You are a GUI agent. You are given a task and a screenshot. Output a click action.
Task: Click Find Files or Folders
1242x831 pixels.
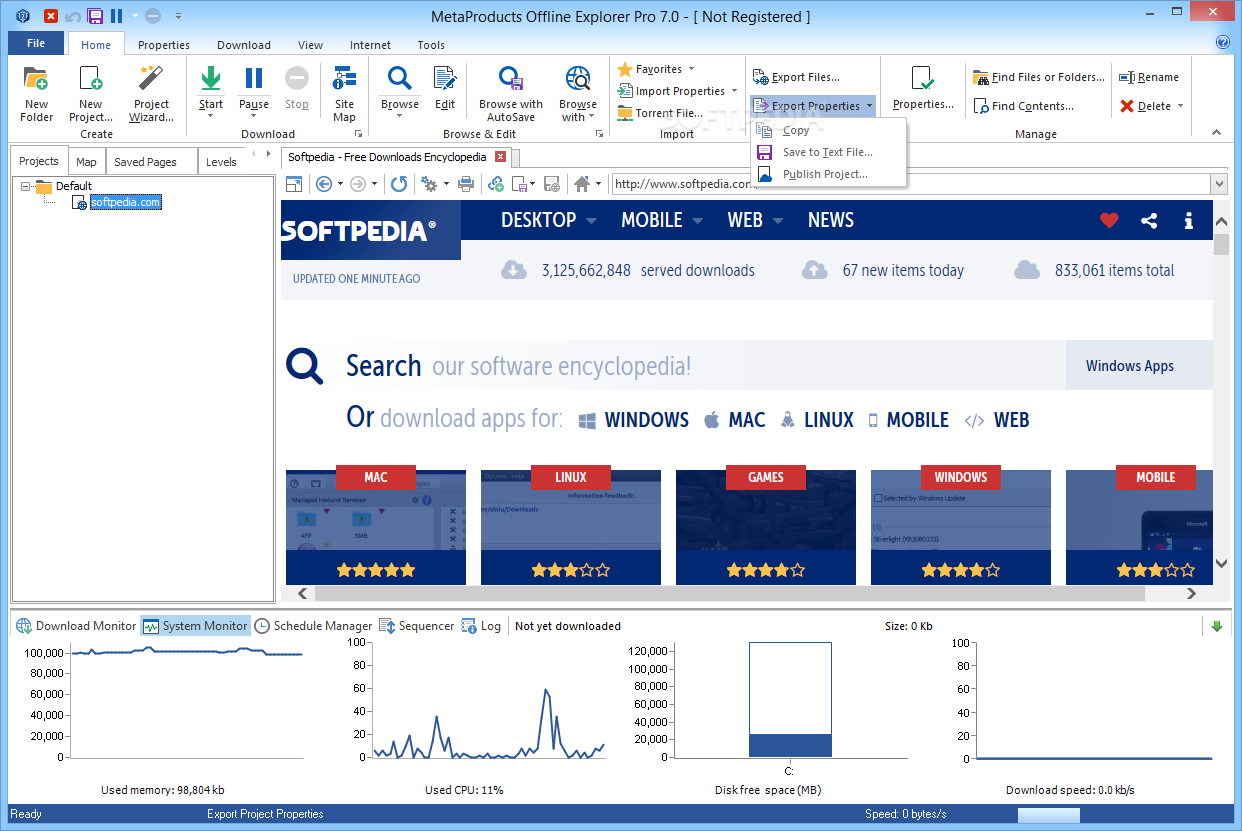[1039, 77]
